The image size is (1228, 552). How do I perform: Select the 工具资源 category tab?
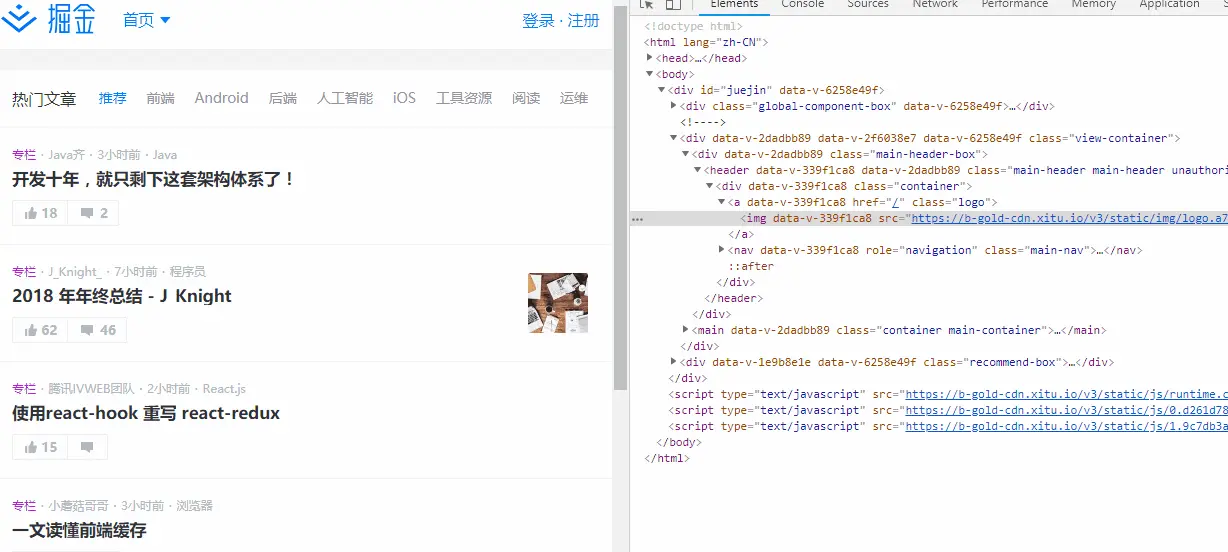pyautogui.click(x=464, y=98)
